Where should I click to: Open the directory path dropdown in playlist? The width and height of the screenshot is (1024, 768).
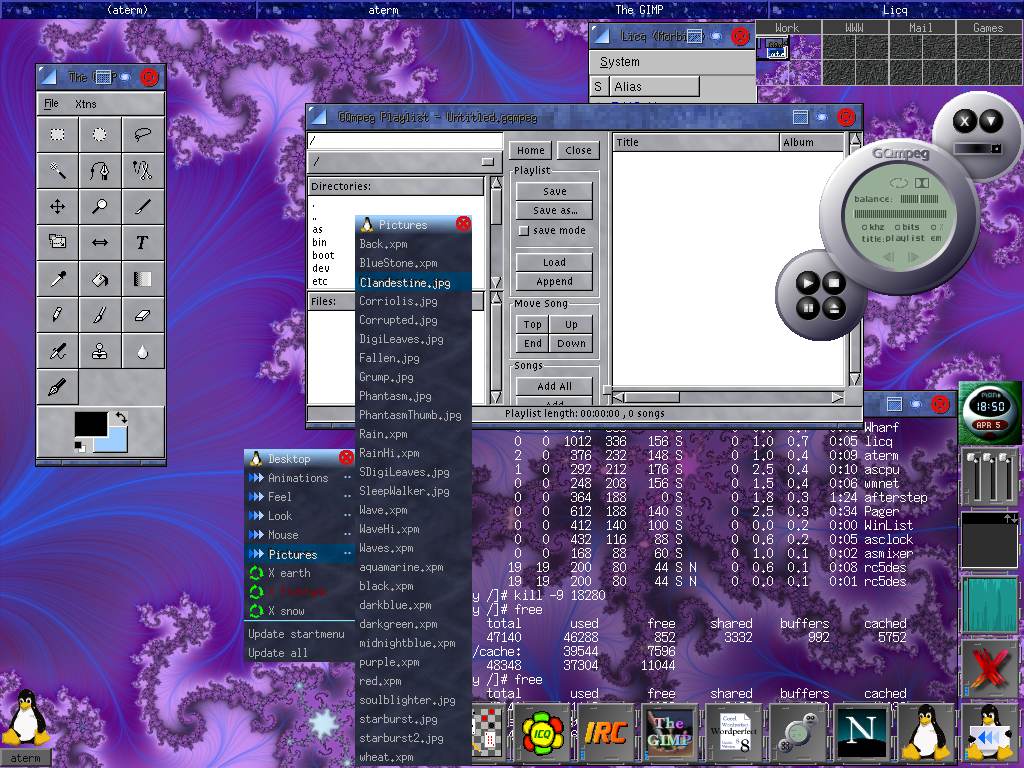pos(487,162)
